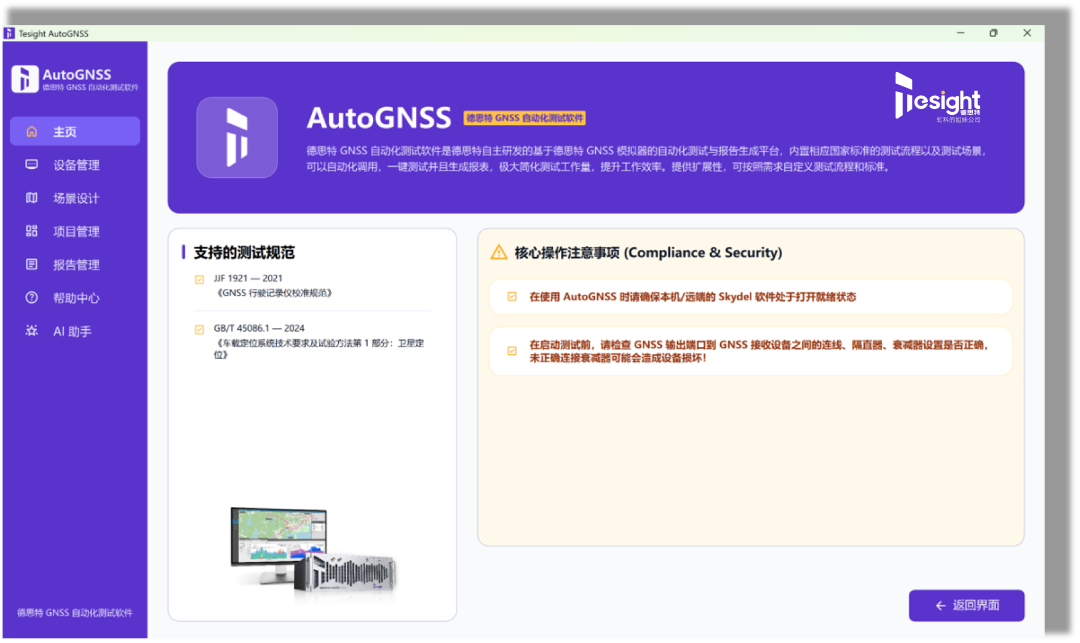The image size is (1080, 643).
Task: Launch the AI 助手 page
Action: pyautogui.click(x=75, y=331)
